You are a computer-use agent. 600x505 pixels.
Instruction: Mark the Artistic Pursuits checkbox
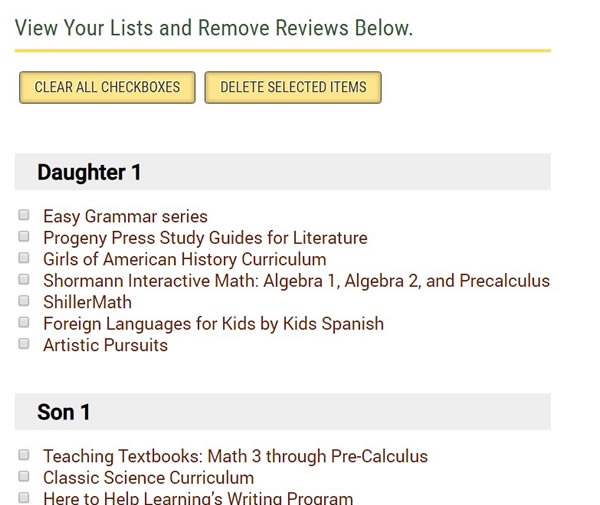[x=24, y=344]
